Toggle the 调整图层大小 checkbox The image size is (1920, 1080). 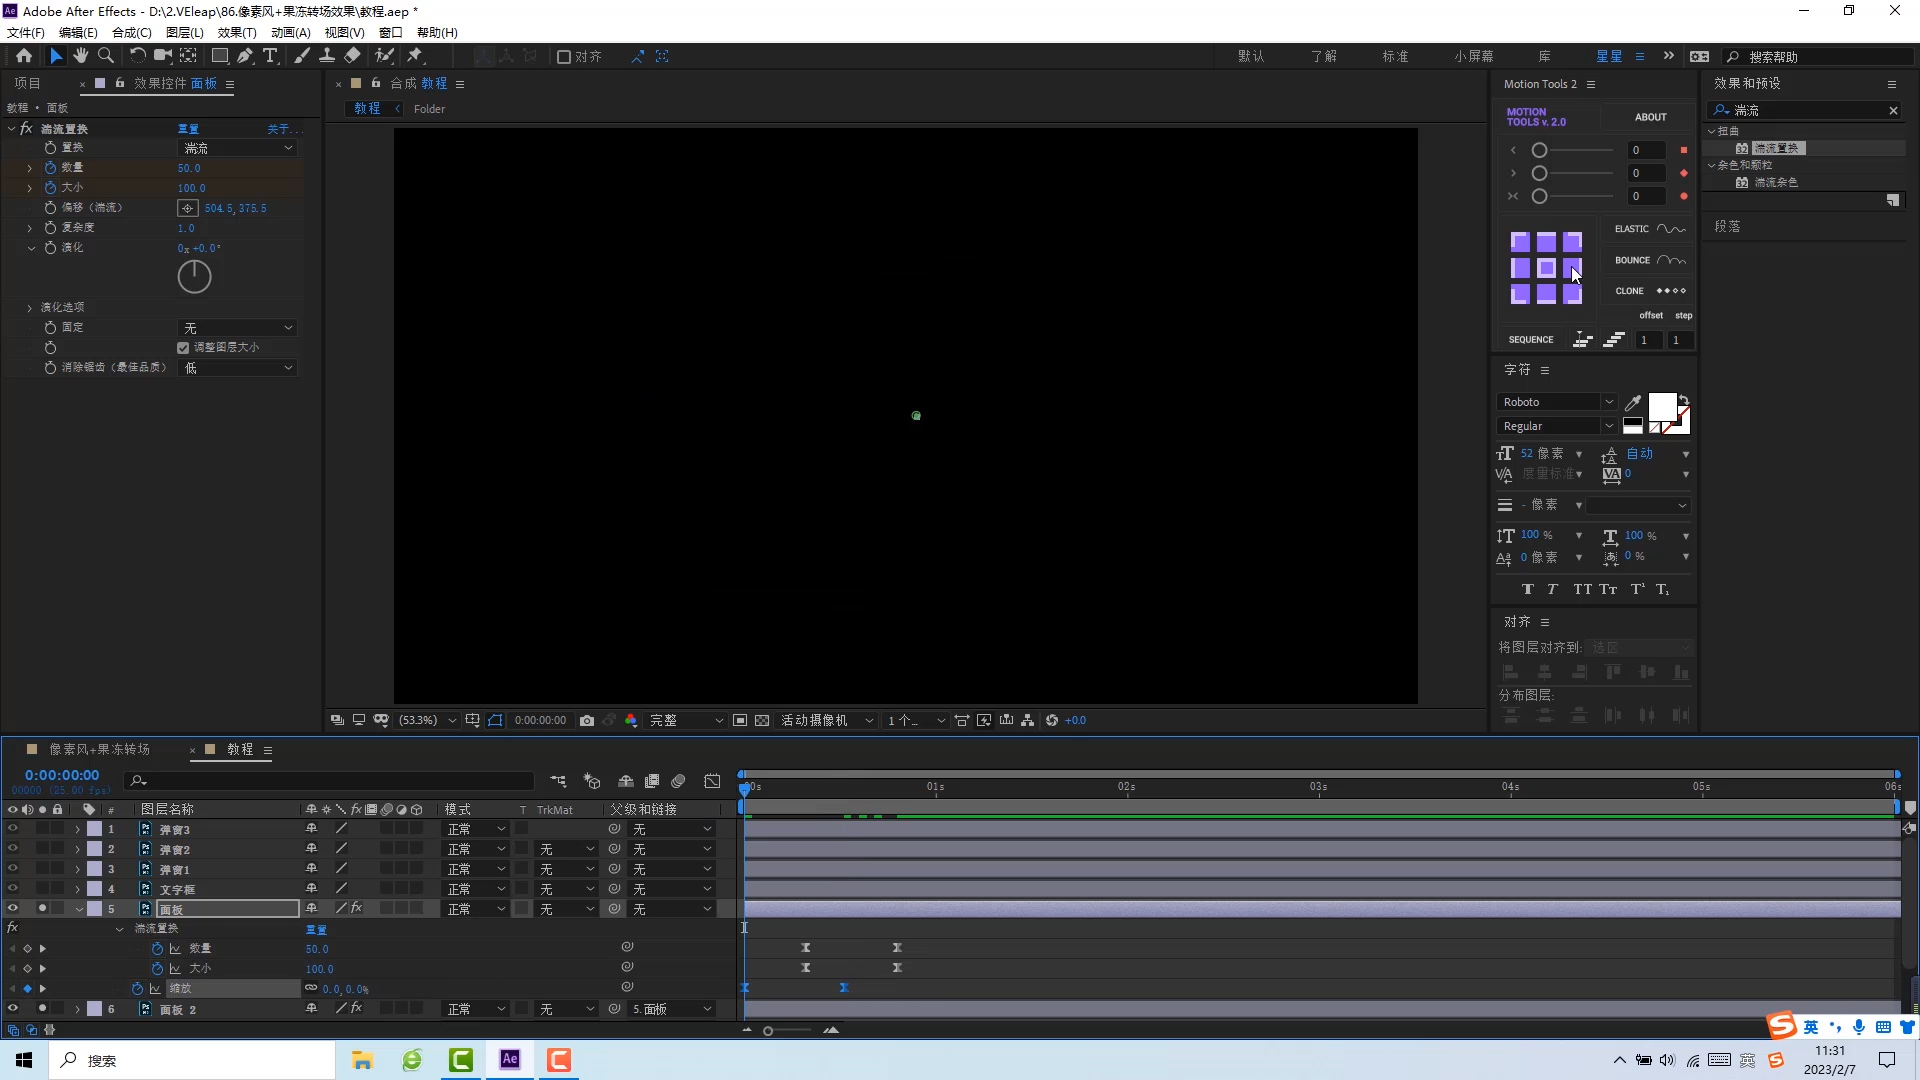[x=183, y=348]
